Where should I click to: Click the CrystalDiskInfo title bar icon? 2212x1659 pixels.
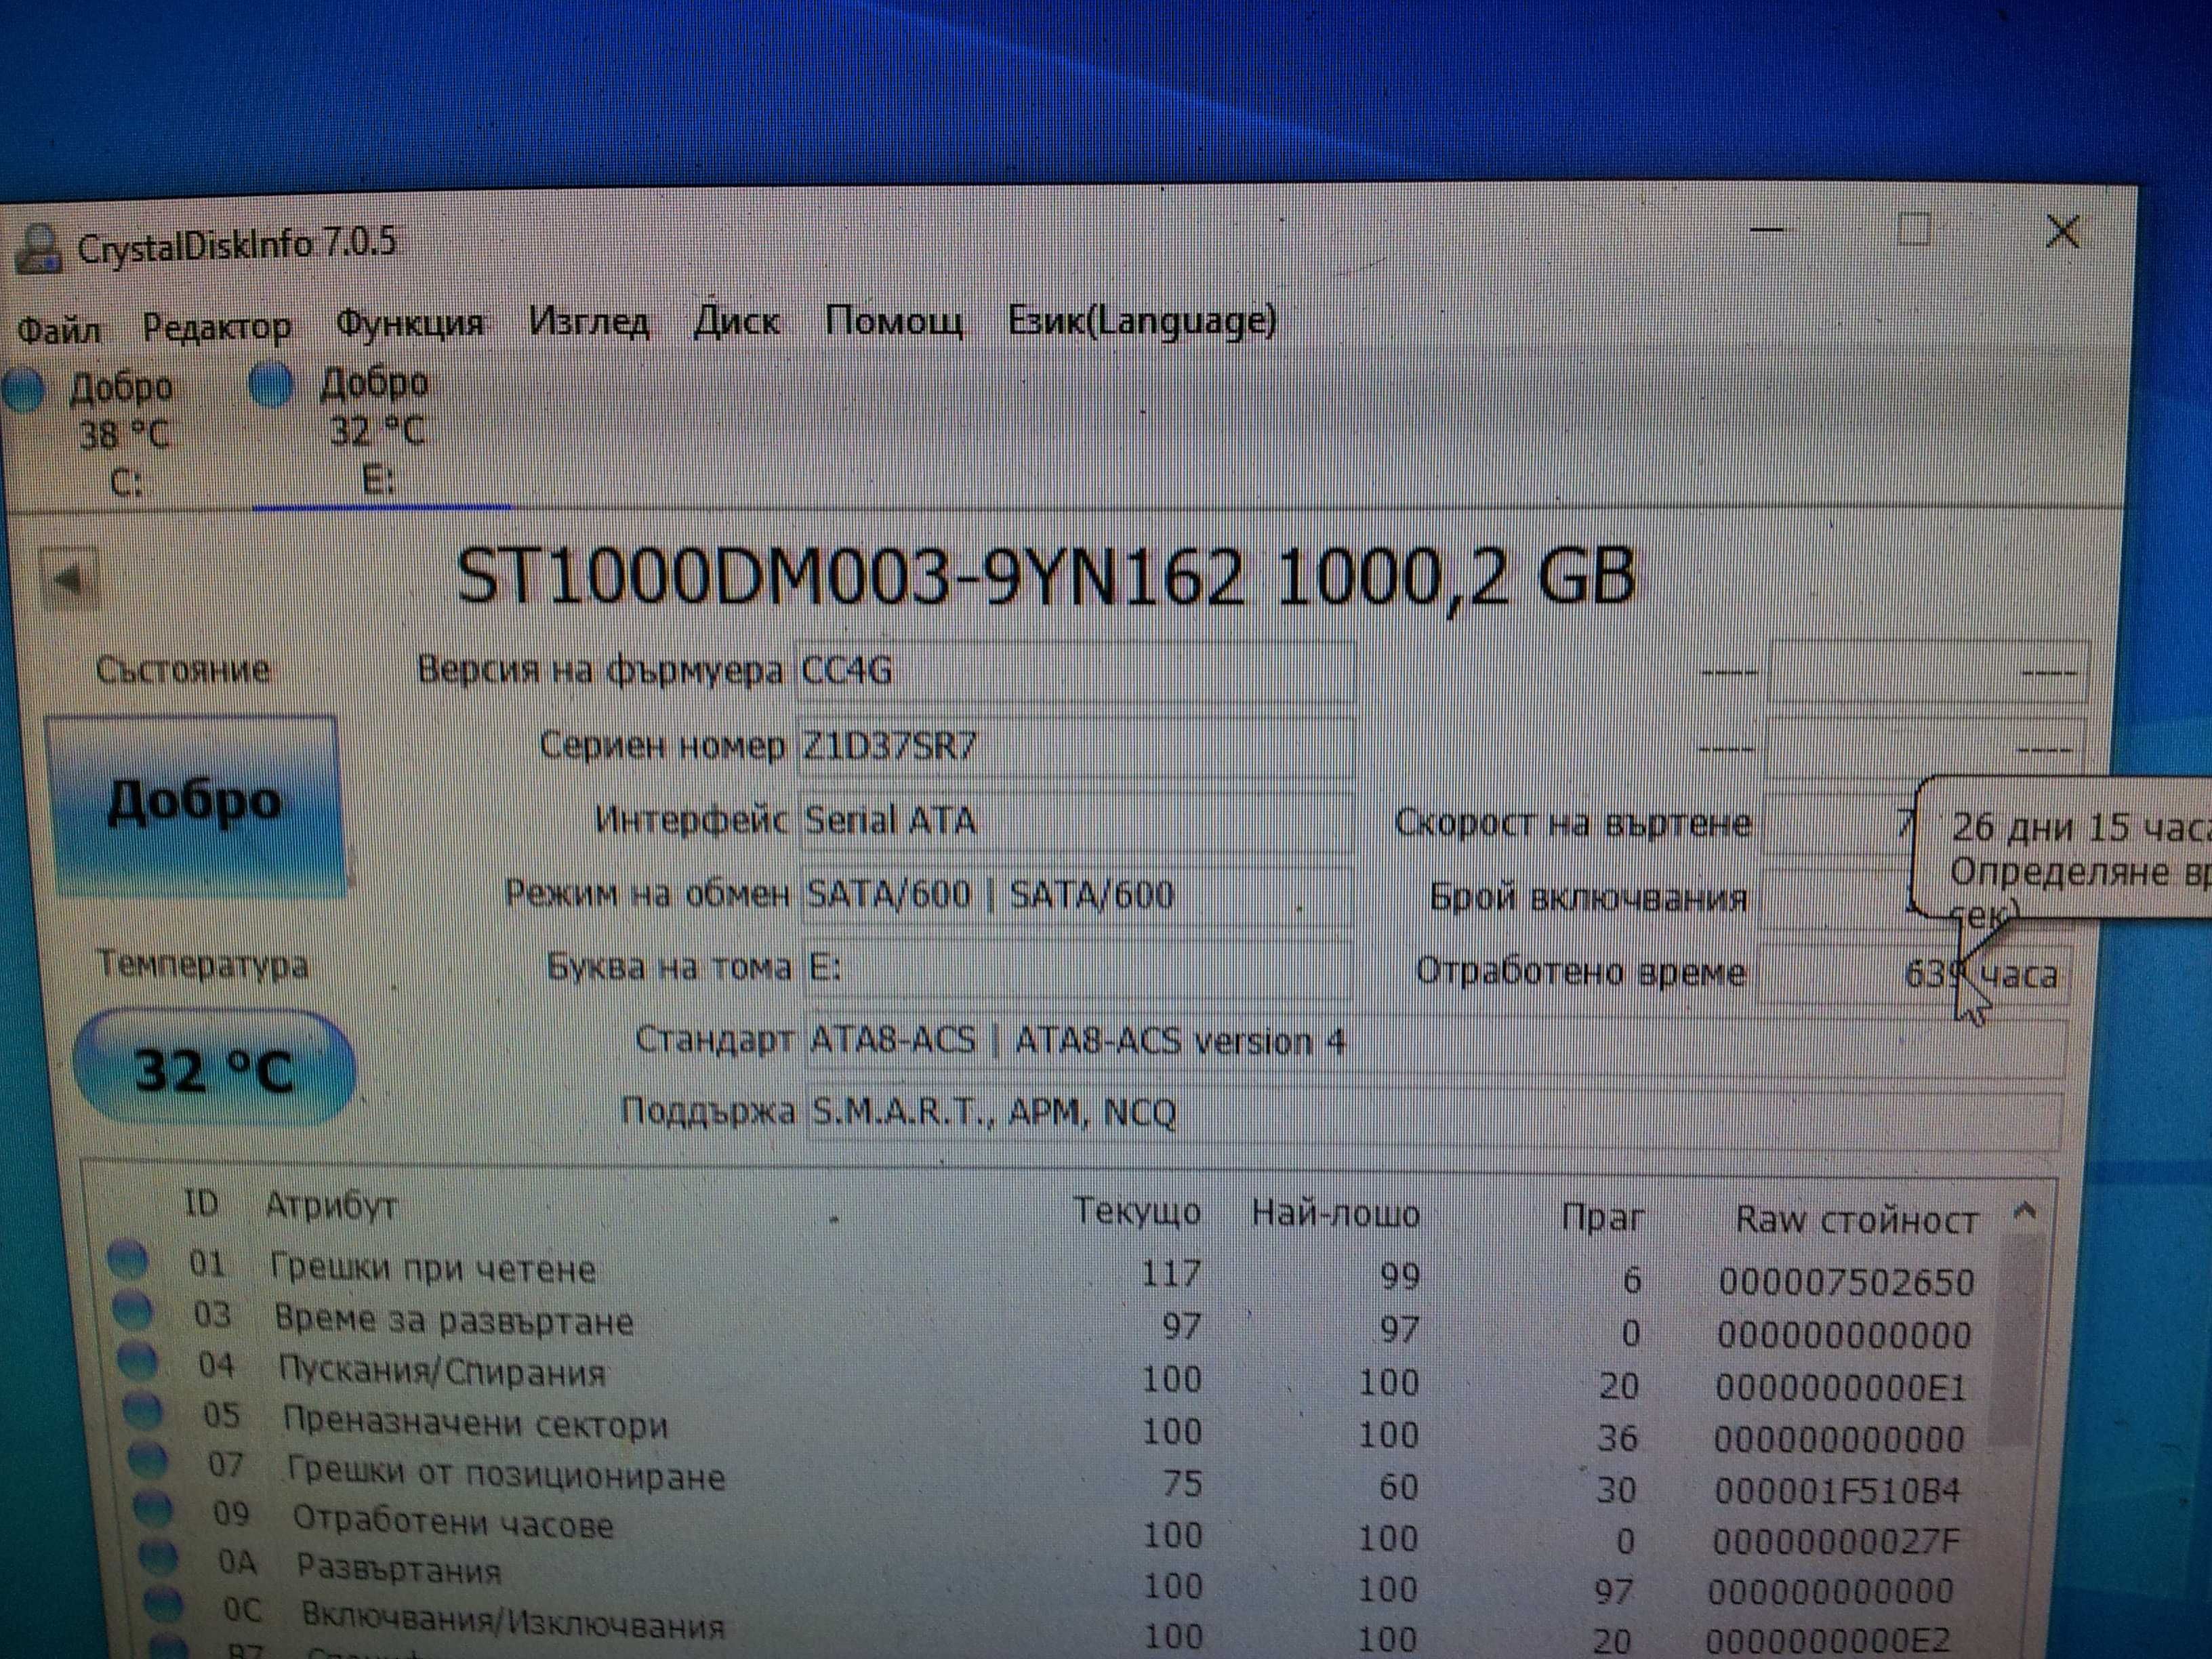coord(38,248)
